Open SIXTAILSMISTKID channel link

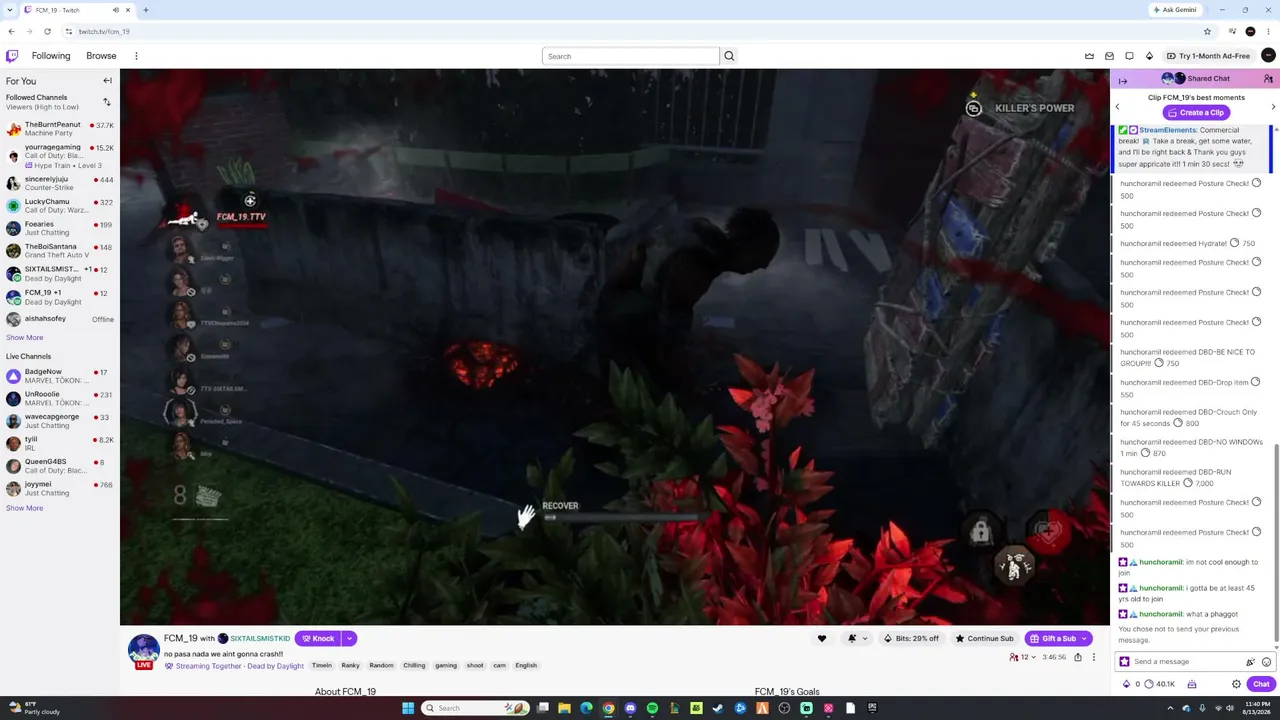pos(260,638)
